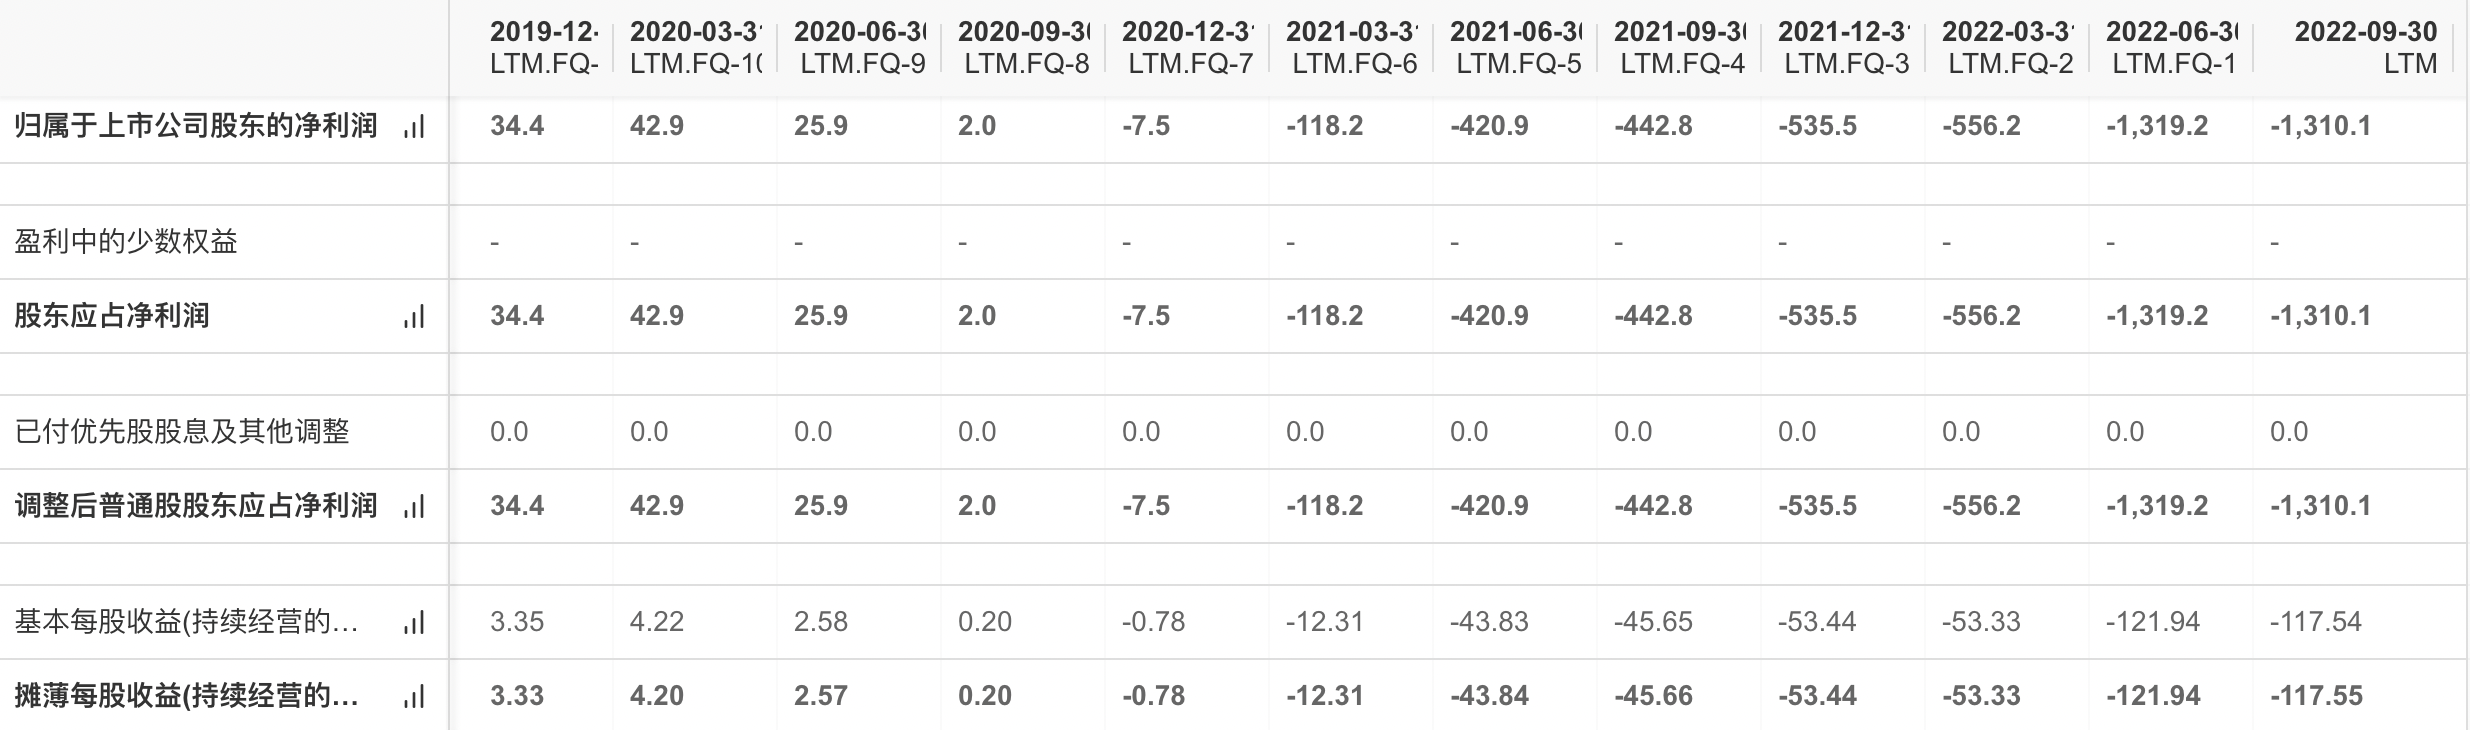Image resolution: width=2470 pixels, height=730 pixels.
Task: Click the 2020-06-30 LTM.FQ-9 column header
Action: point(859,47)
